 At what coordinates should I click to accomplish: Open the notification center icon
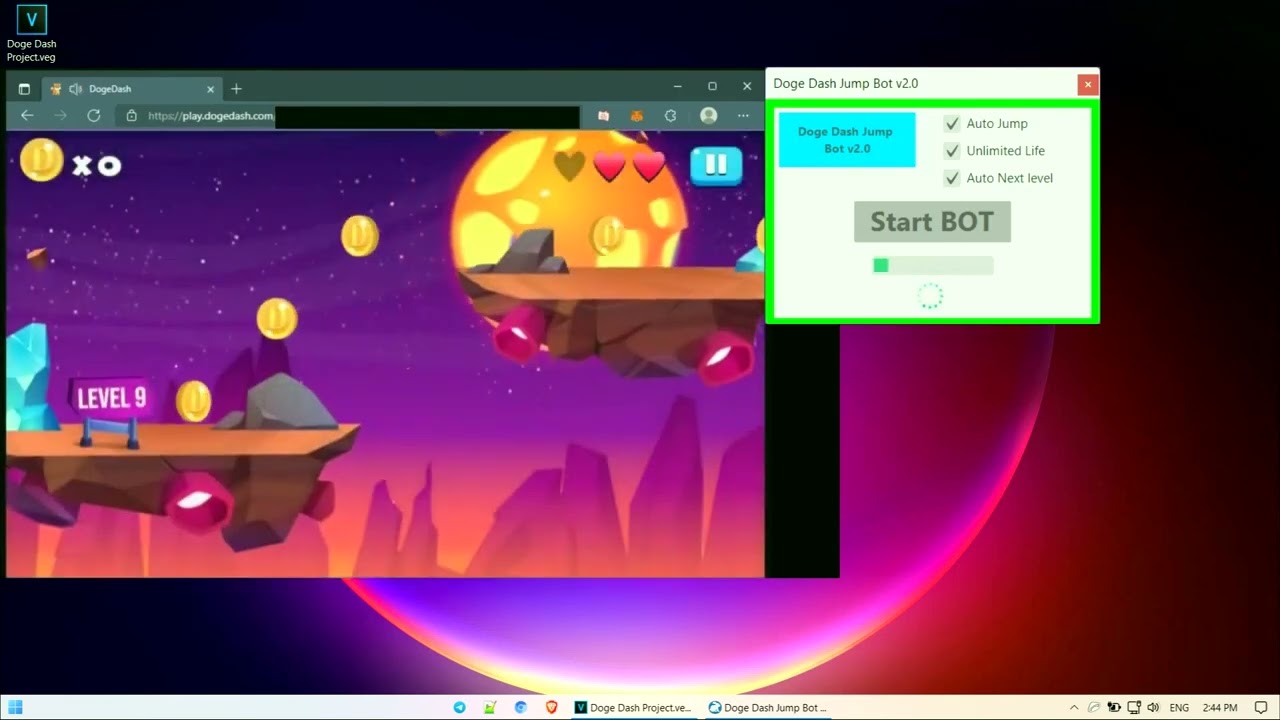click(x=1260, y=707)
